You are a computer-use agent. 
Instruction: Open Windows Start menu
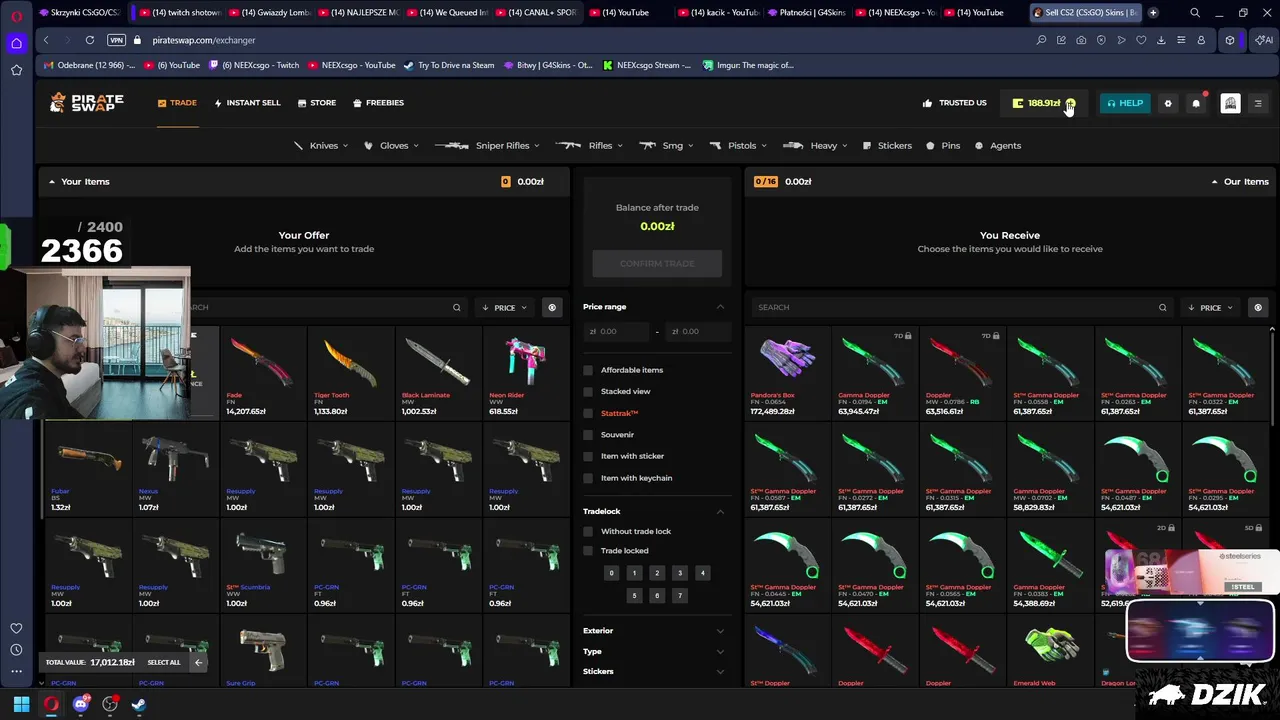click(21, 704)
